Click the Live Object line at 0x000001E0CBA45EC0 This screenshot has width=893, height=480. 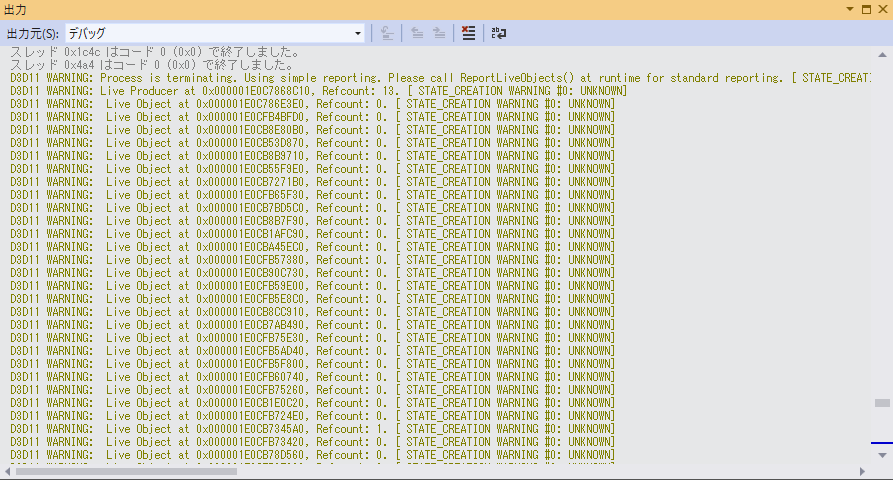click(x=313, y=247)
